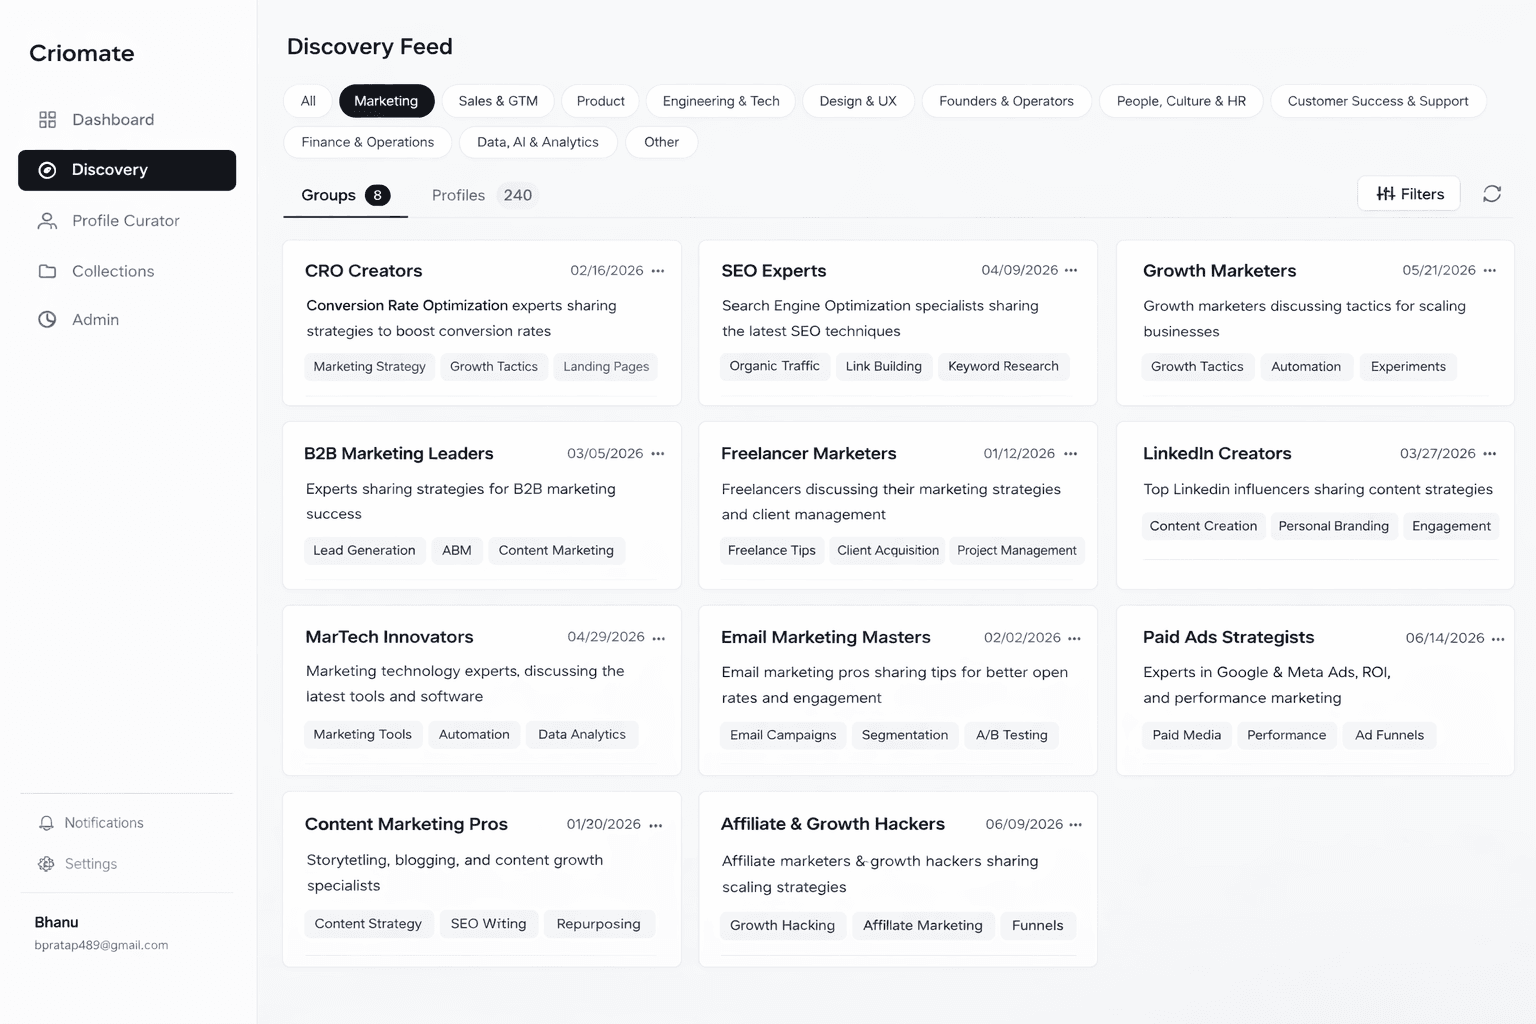
Task: Click the Growth Hacking tag
Action: tap(782, 925)
